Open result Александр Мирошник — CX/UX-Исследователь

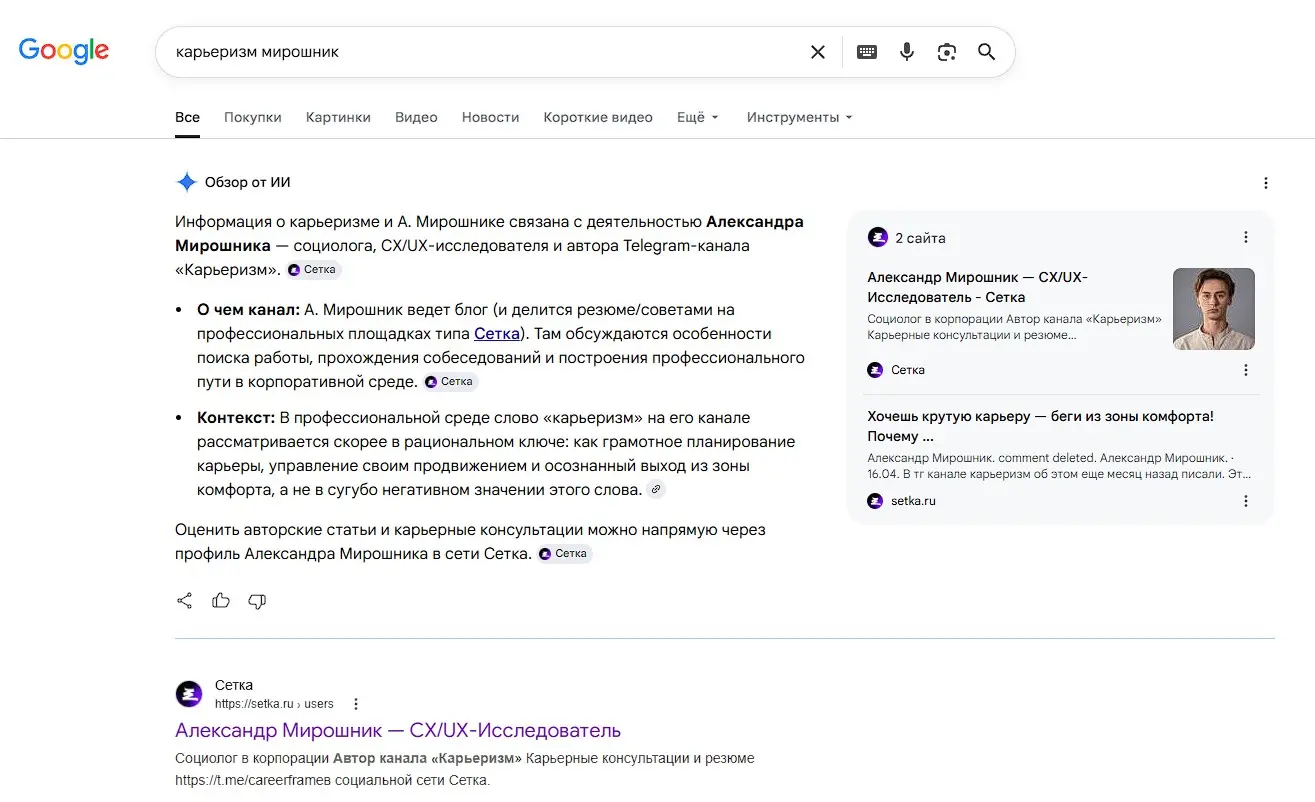tap(398, 730)
